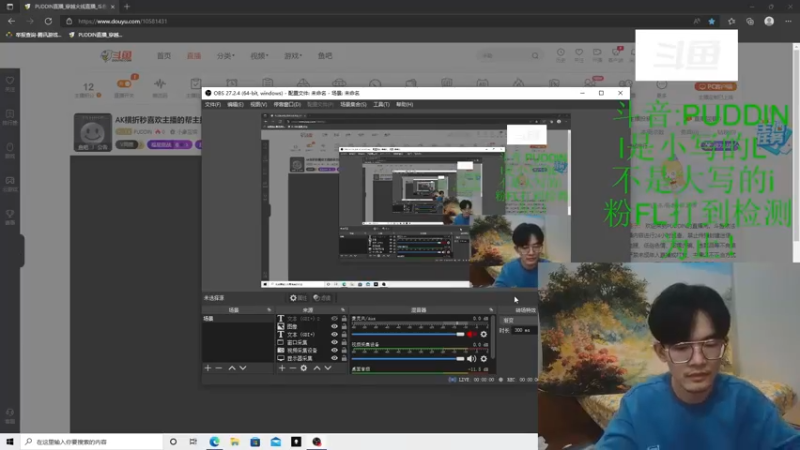Expand the 游戏 dropdown on Douyu
Screen dimensions: 800x450
point(293,56)
